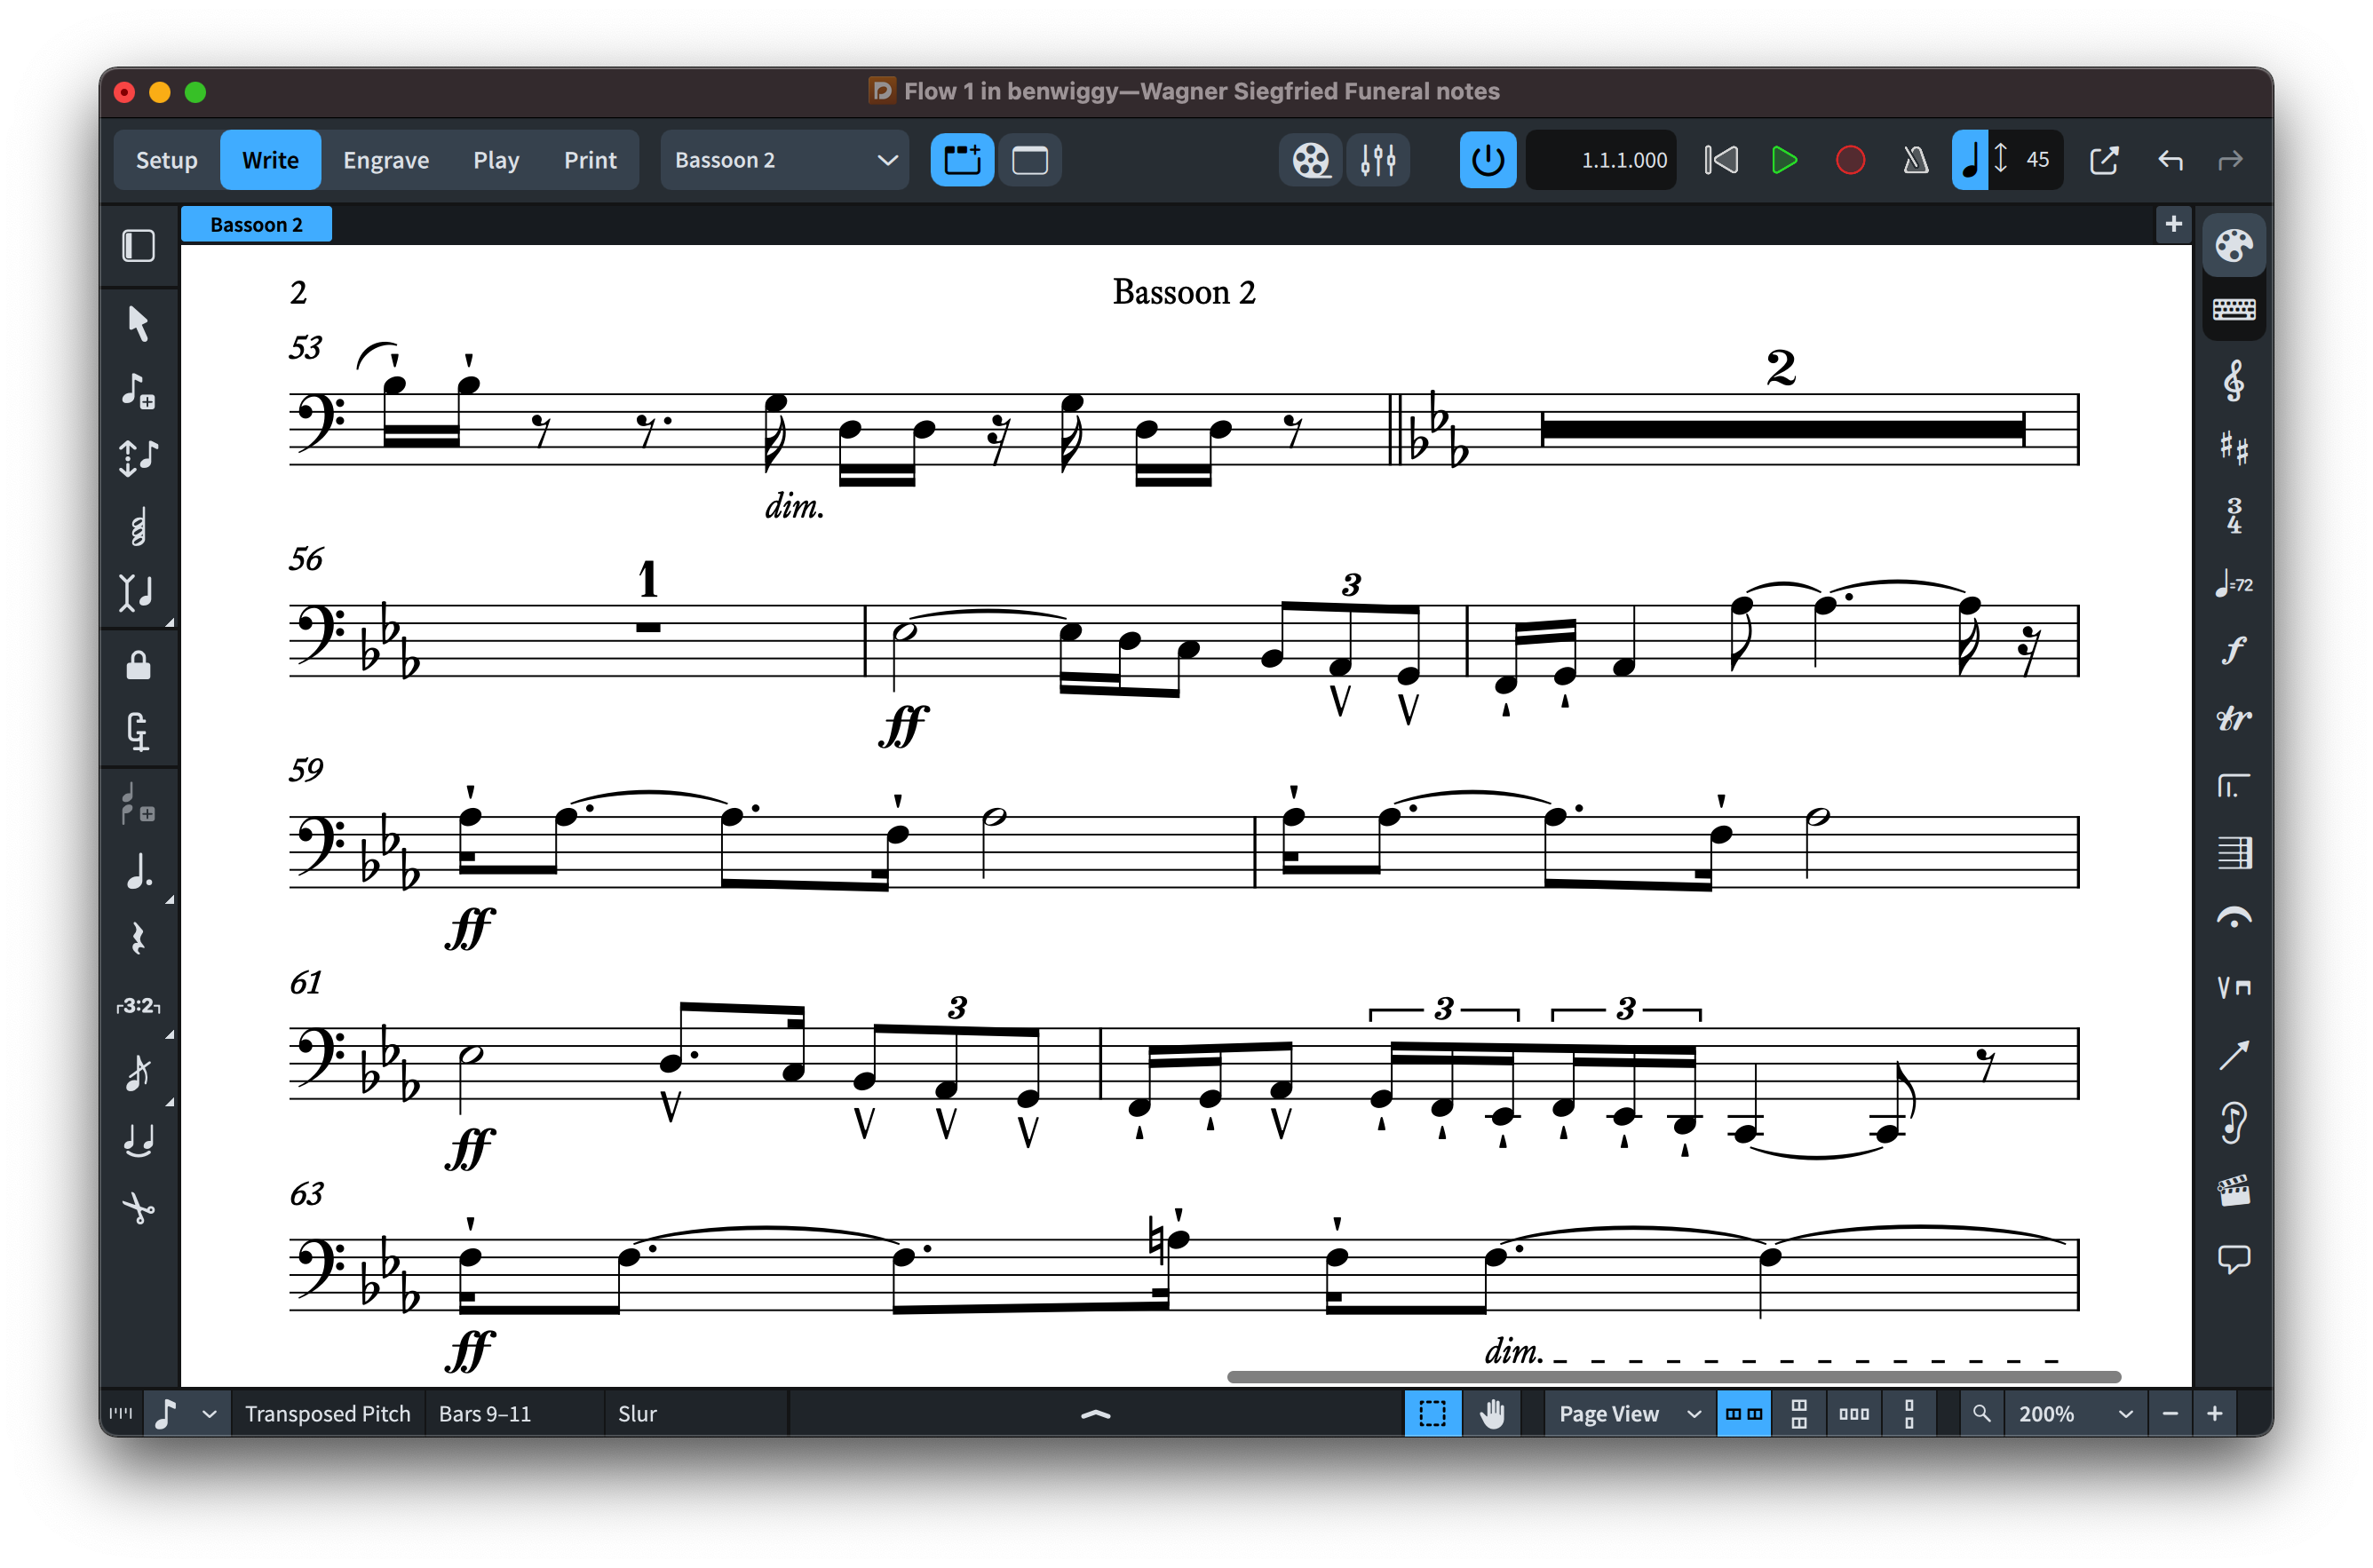
Task: Open the Ornaments trill panel
Action: pos(2232,718)
